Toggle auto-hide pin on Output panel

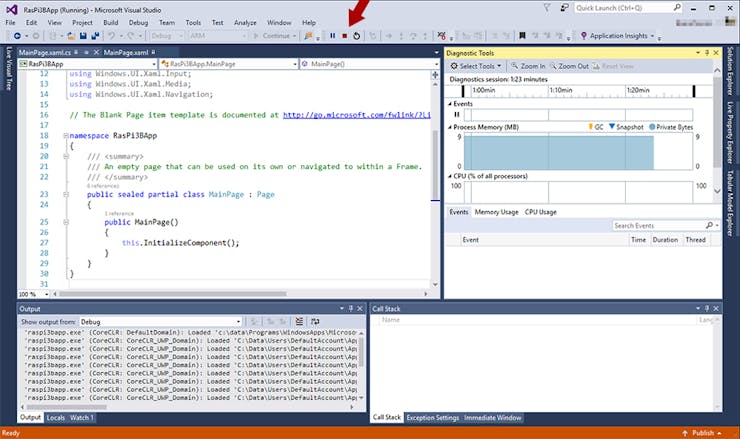tap(351, 308)
